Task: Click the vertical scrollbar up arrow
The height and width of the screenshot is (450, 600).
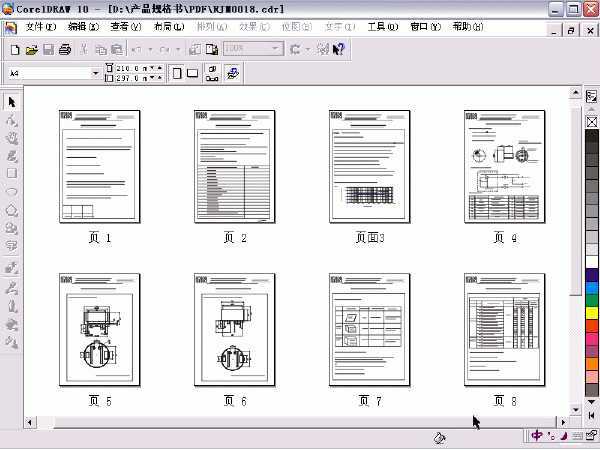Action: tap(576, 93)
